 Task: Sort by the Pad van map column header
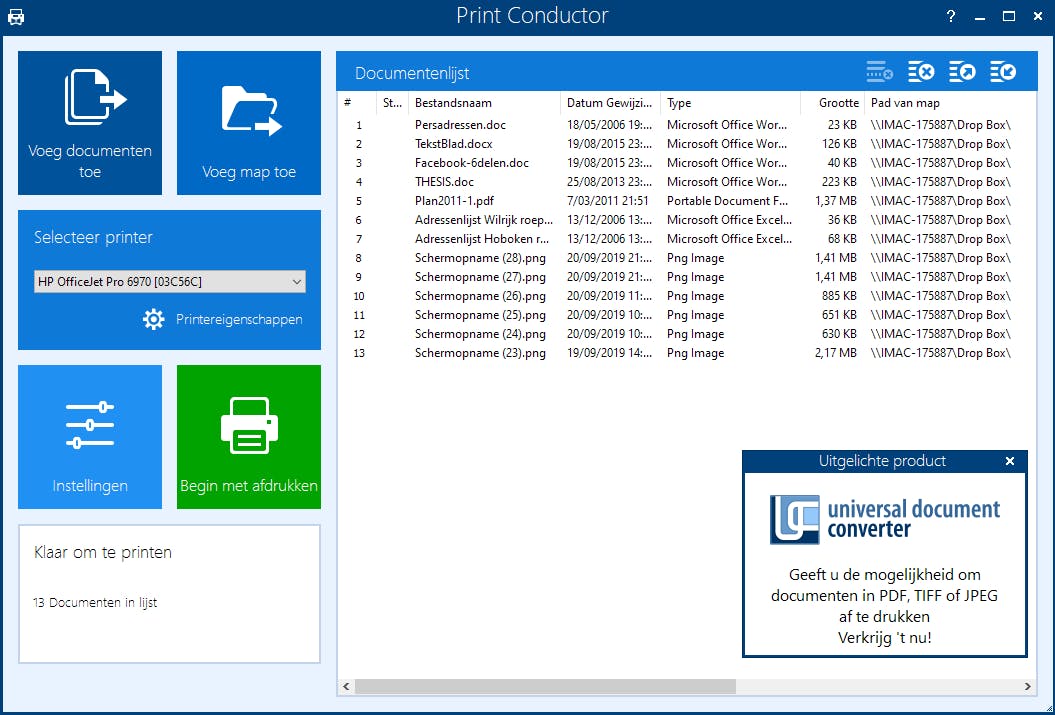pos(950,103)
